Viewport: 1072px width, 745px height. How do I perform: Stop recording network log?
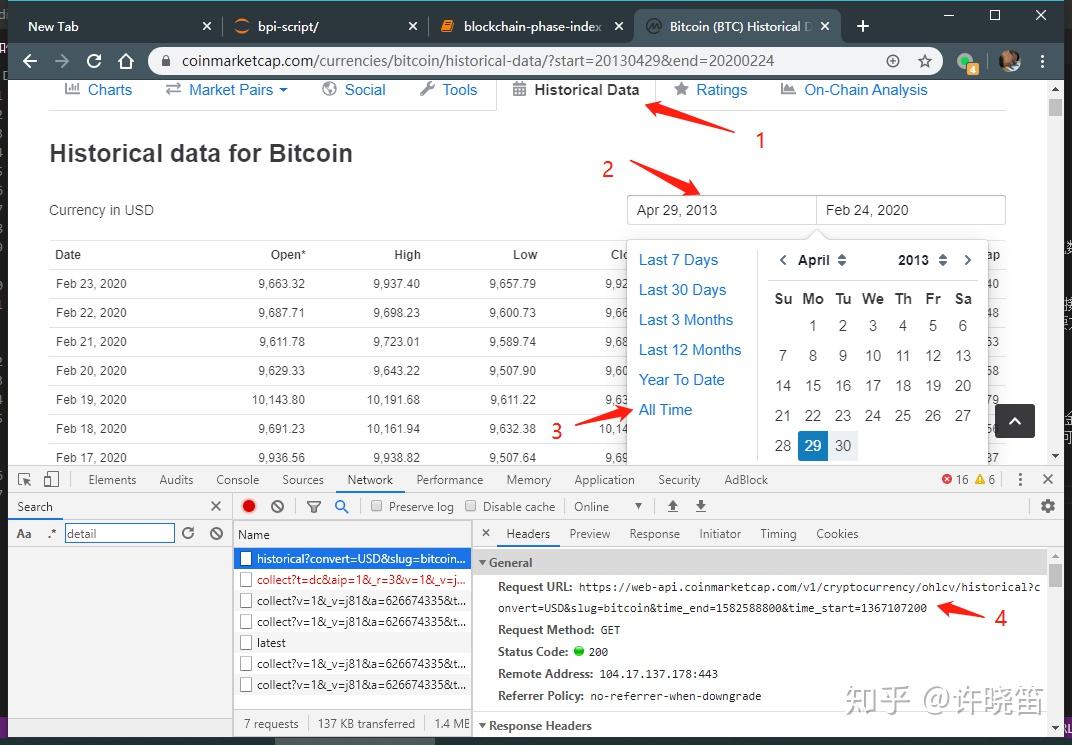pos(249,506)
